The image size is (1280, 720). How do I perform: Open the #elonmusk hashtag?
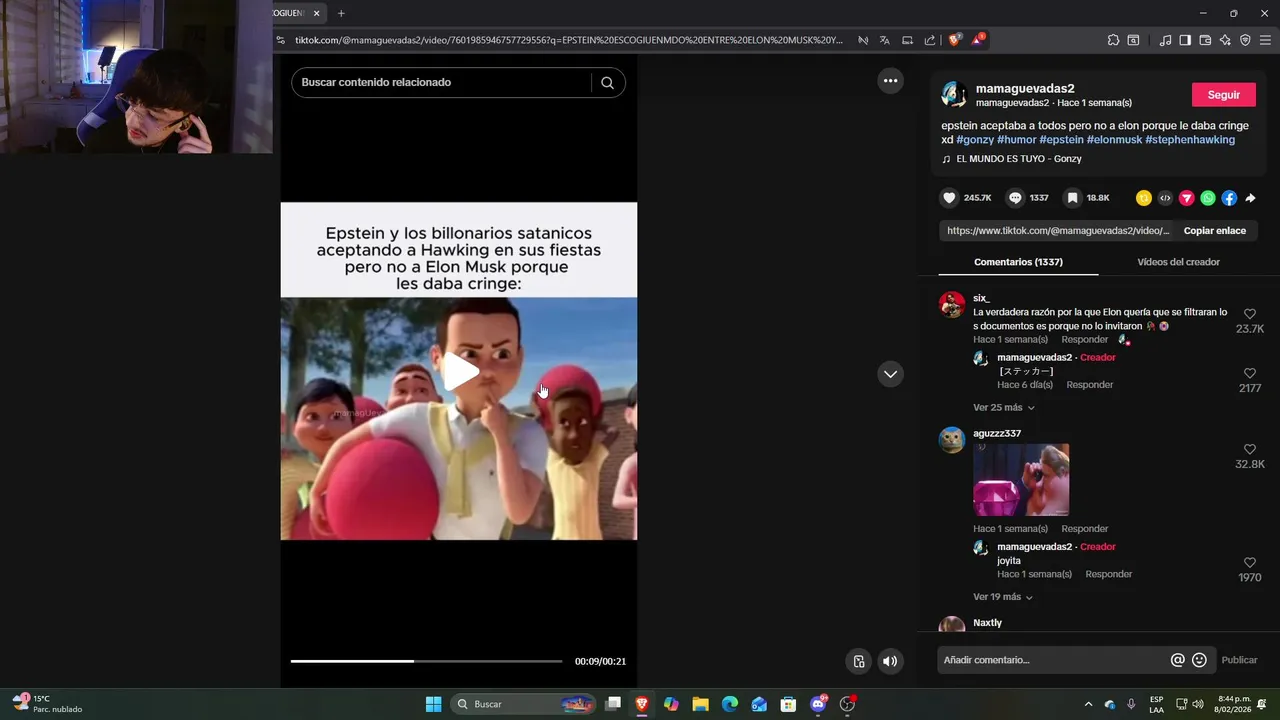(1114, 140)
